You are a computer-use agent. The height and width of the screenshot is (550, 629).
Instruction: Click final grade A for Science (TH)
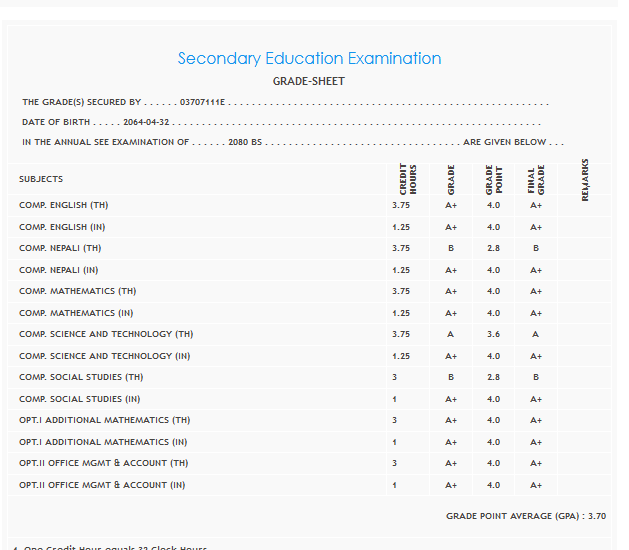click(536, 335)
